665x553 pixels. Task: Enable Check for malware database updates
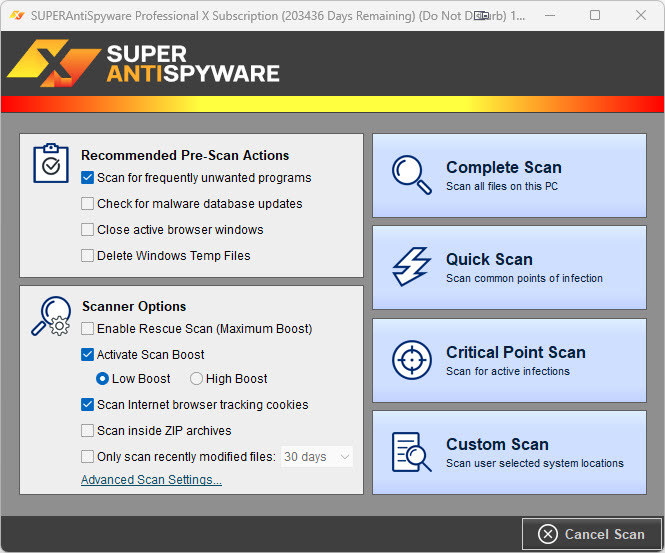click(88, 204)
